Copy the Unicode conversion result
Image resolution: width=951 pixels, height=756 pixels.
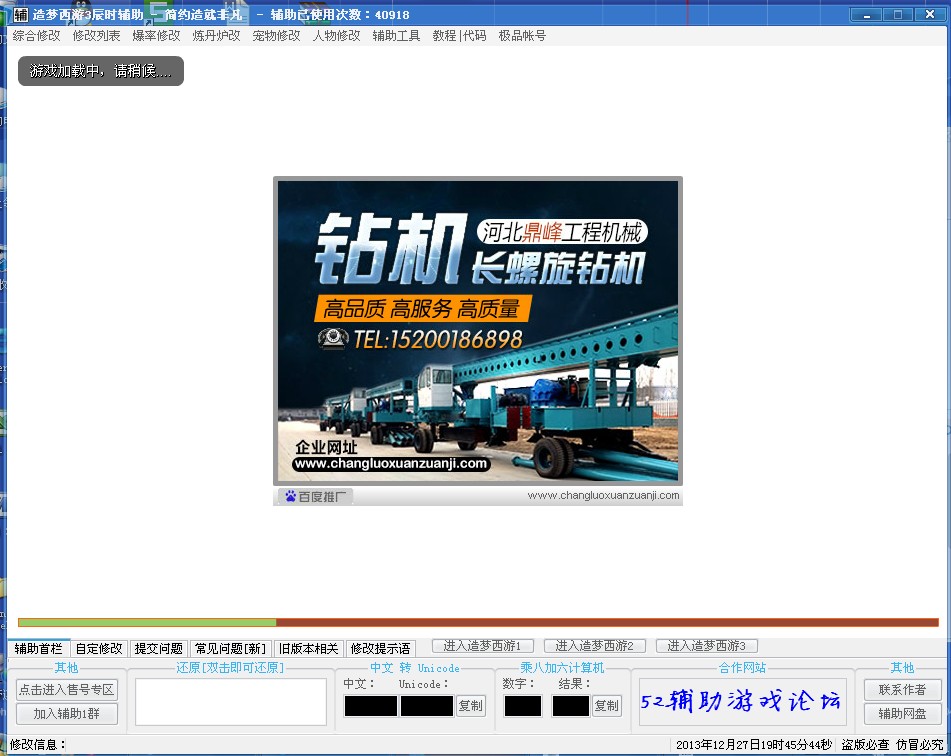pos(471,706)
